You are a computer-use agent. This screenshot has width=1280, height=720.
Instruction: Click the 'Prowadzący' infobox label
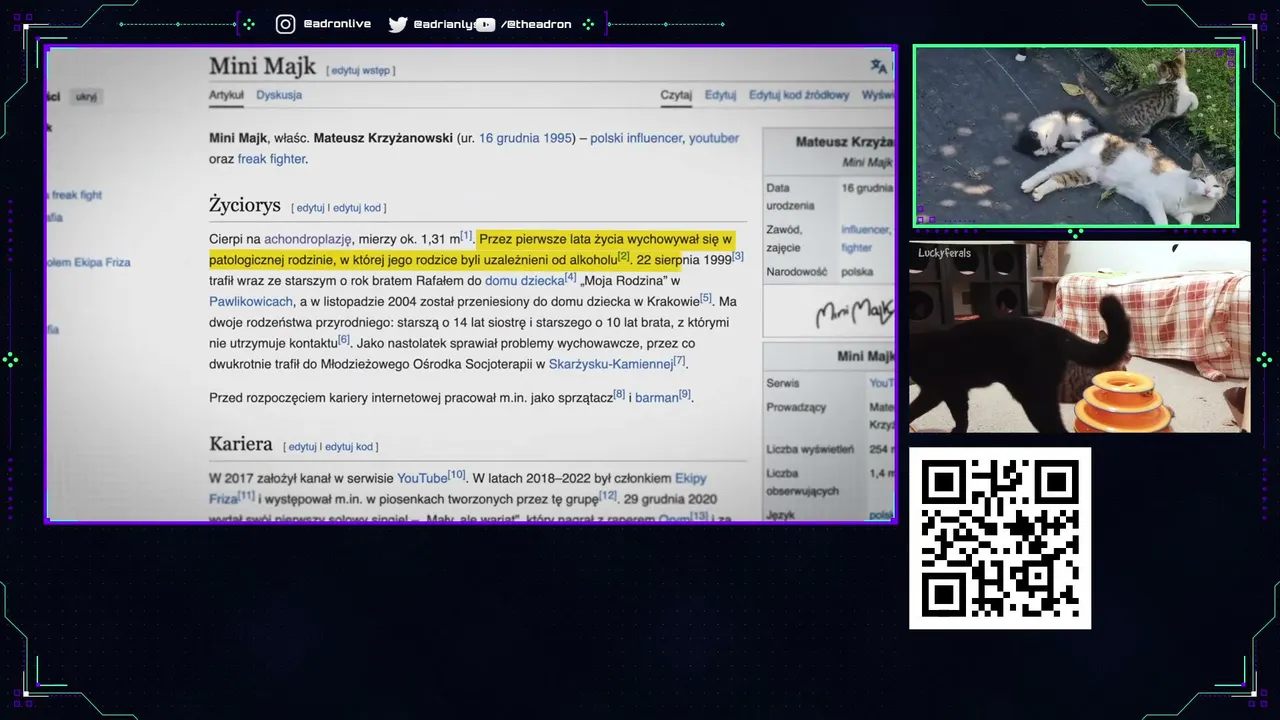click(796, 408)
